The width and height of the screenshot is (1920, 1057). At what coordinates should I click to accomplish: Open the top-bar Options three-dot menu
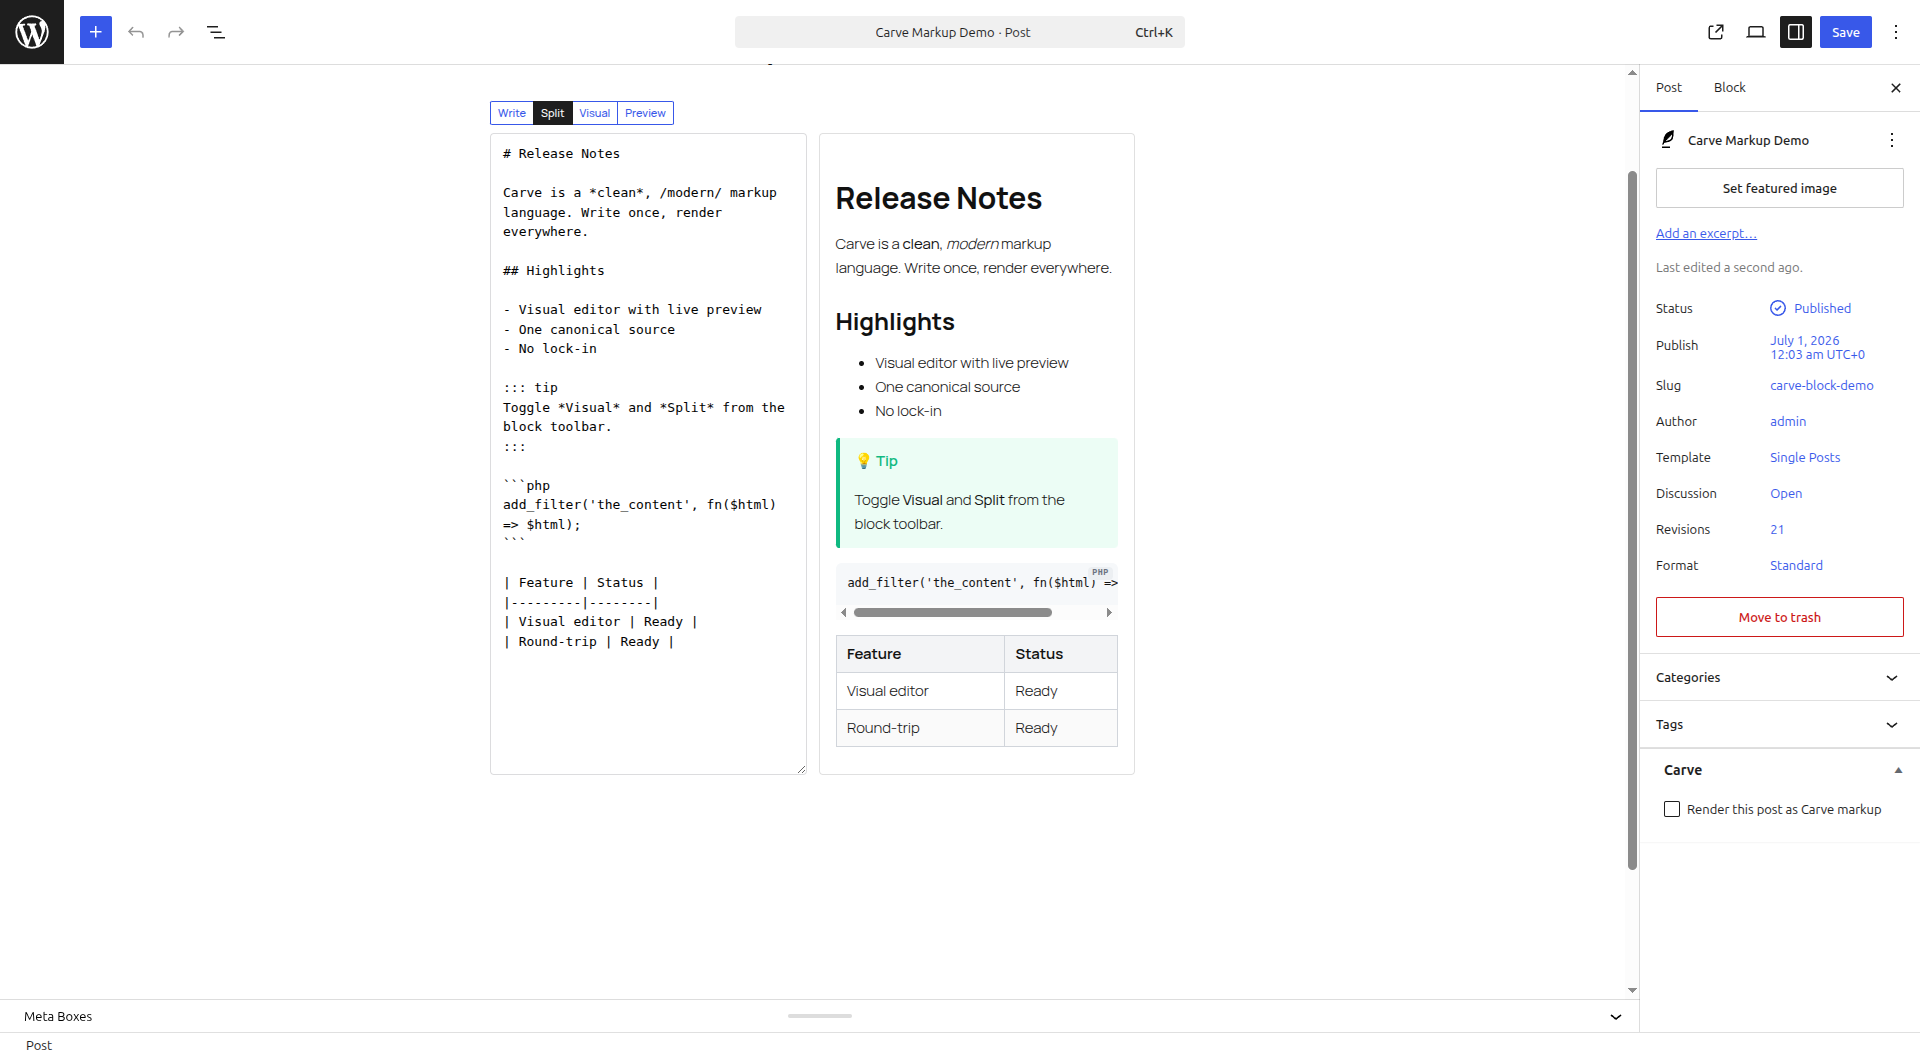click(1896, 32)
